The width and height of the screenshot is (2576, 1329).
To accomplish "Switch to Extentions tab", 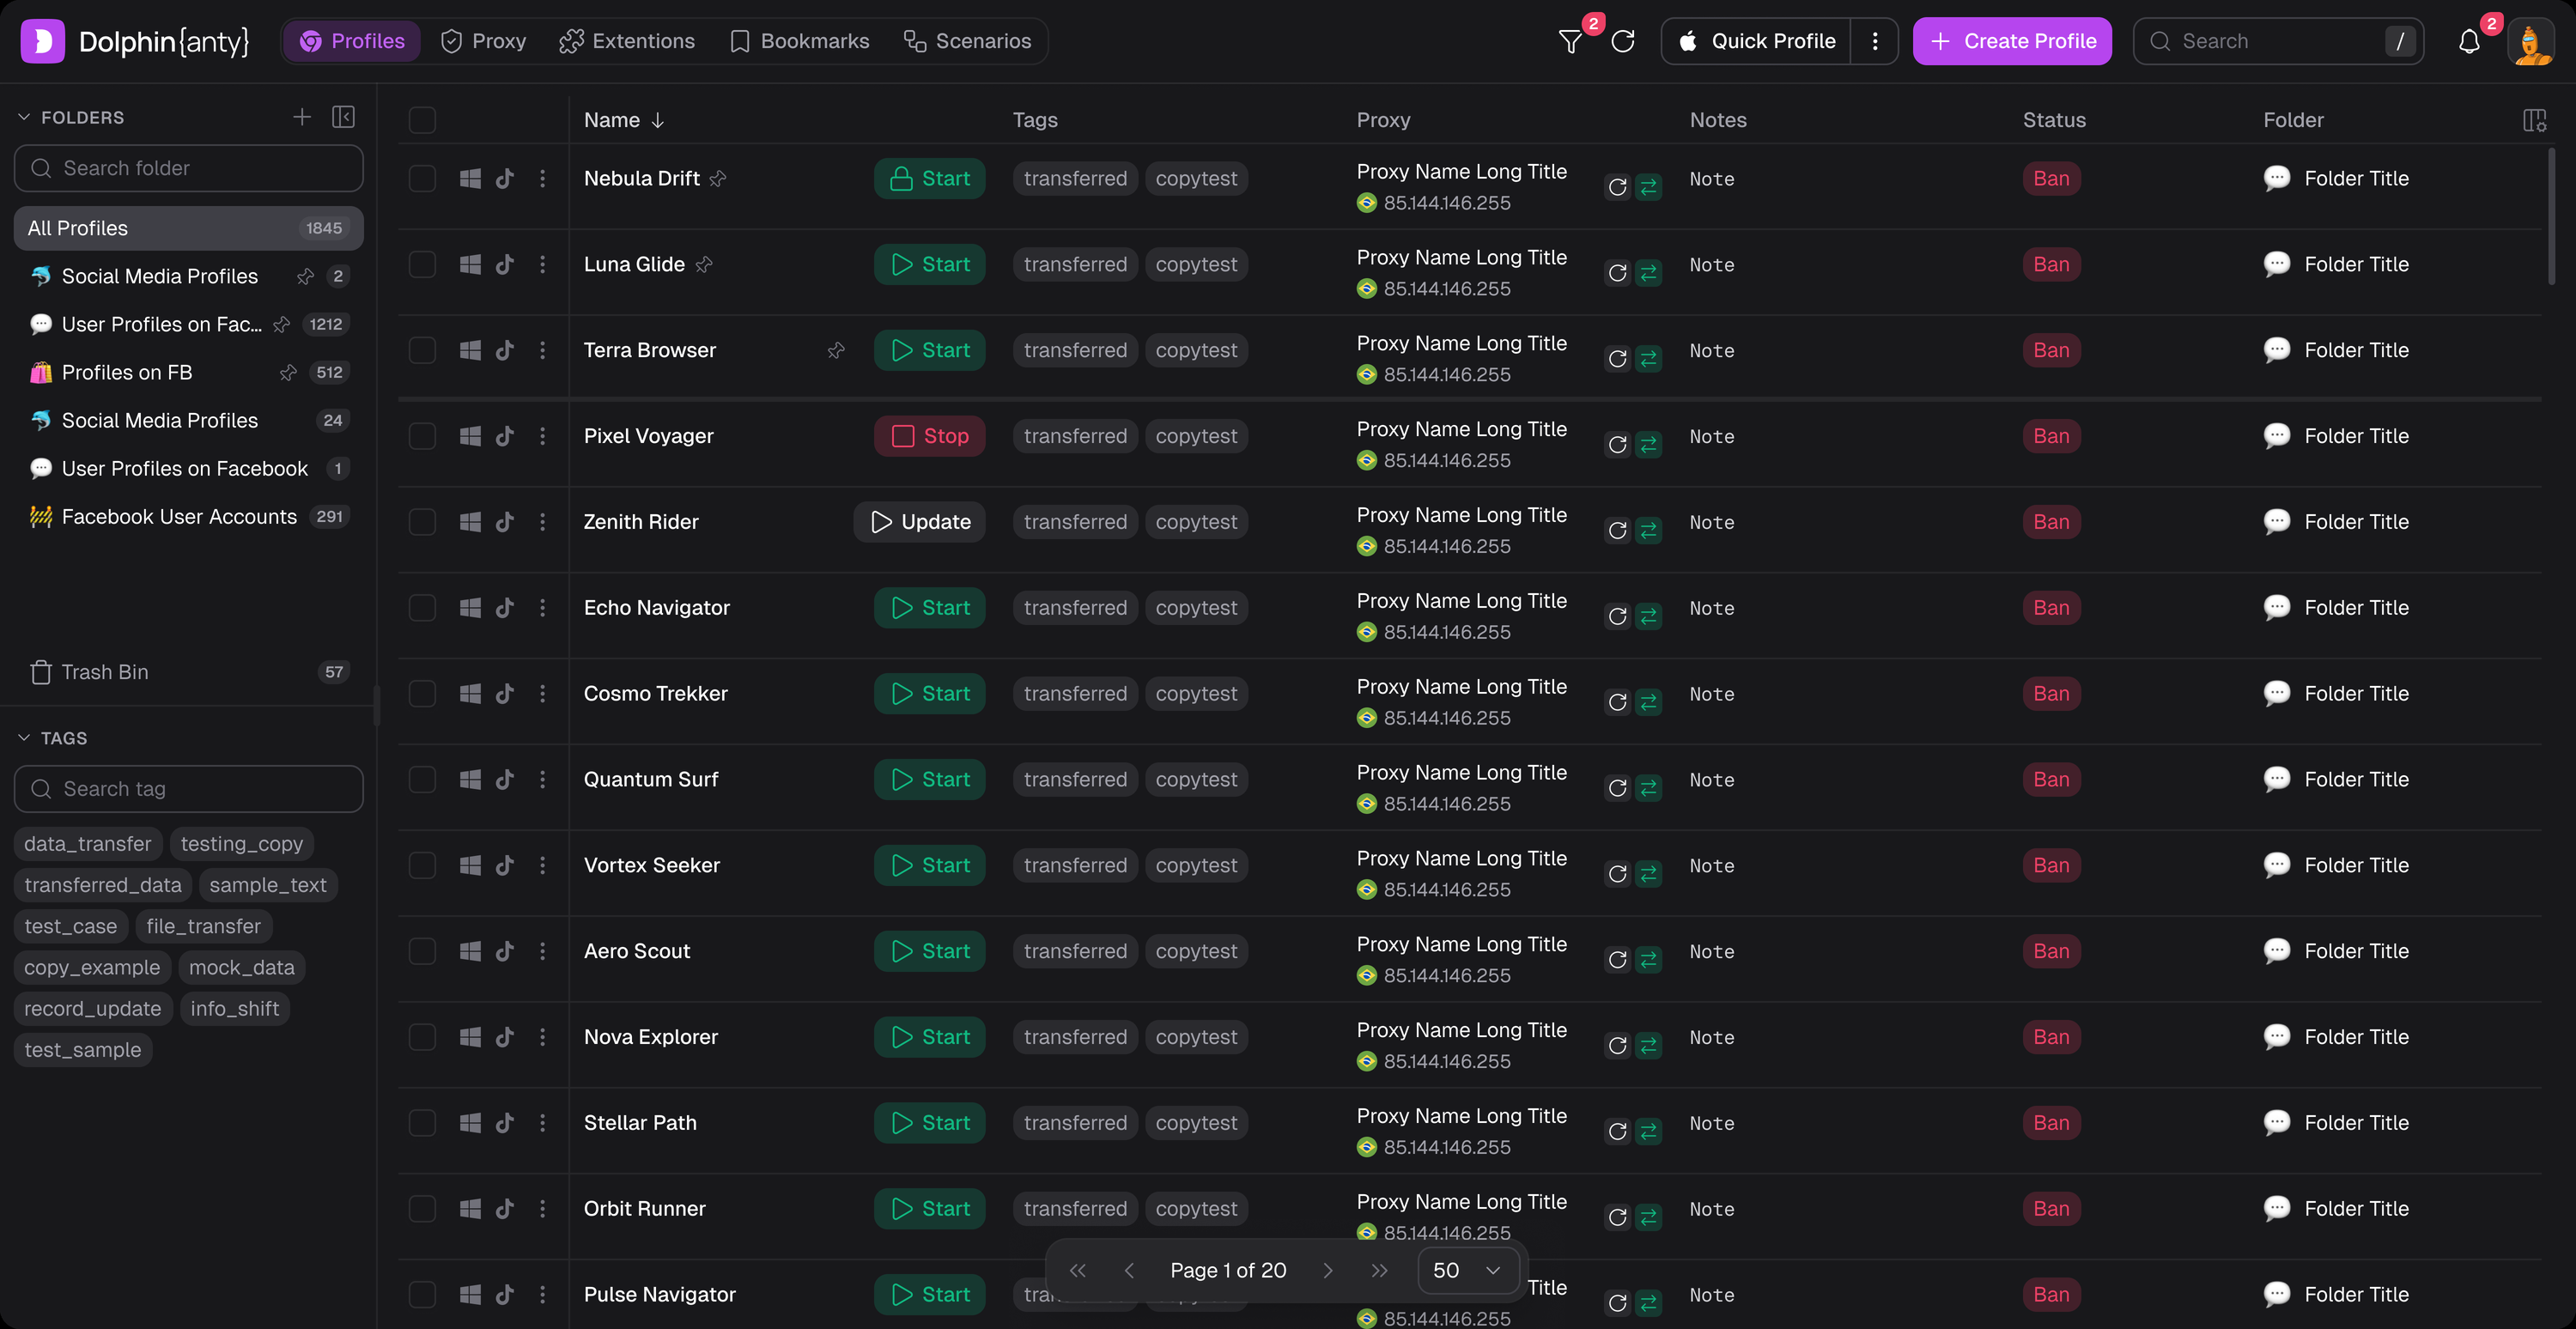I will click(627, 41).
